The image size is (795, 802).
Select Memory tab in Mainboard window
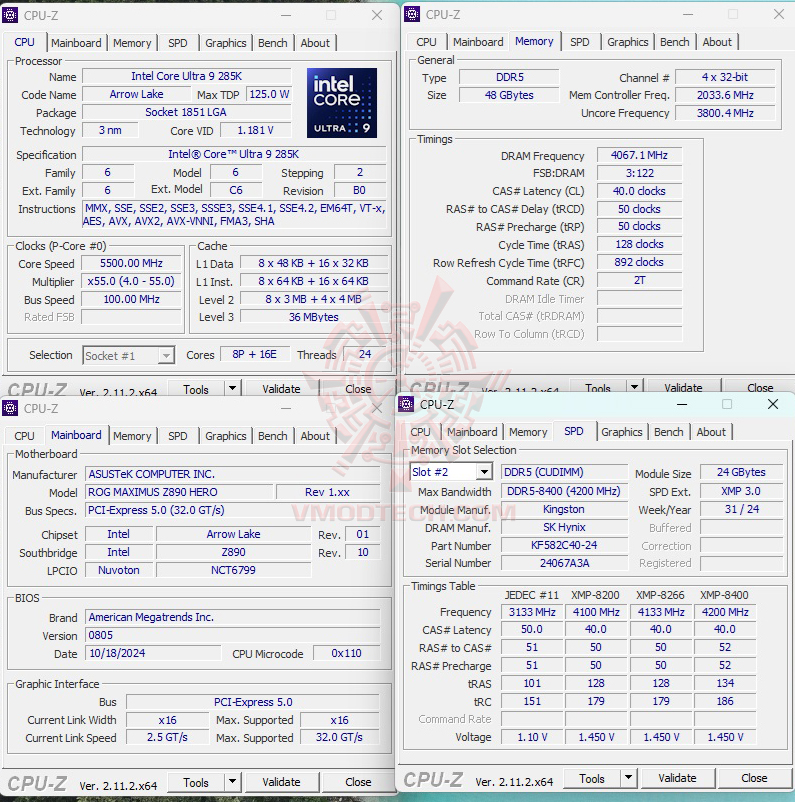(x=132, y=436)
